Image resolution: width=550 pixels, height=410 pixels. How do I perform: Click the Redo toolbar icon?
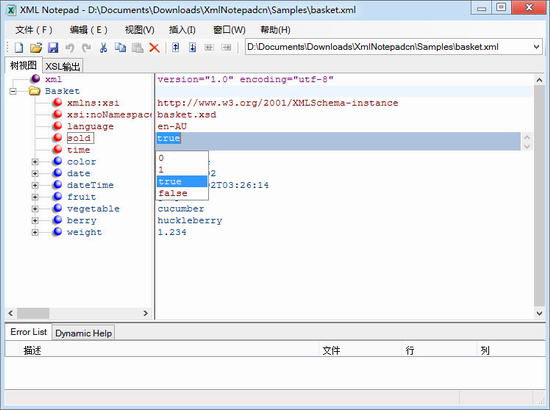86,47
